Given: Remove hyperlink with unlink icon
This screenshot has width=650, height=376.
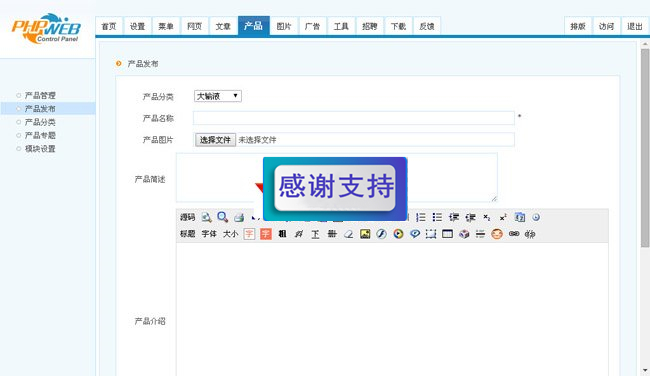Looking at the screenshot, I should (x=530, y=234).
